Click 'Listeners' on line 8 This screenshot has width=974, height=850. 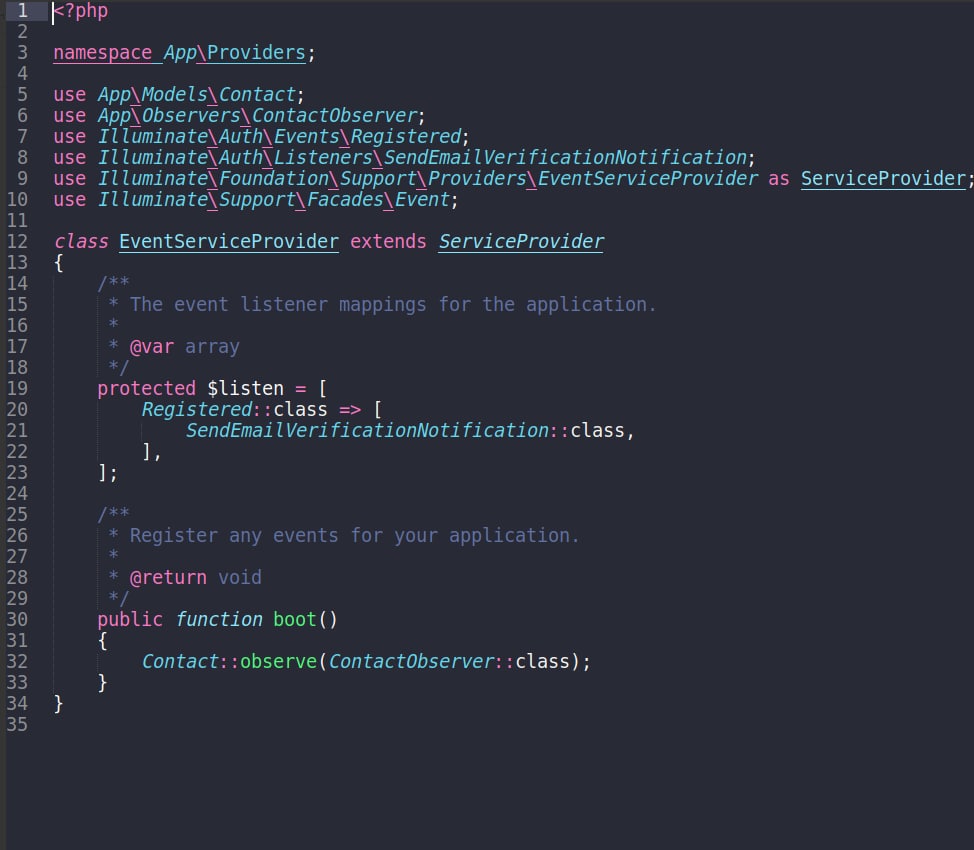323,158
